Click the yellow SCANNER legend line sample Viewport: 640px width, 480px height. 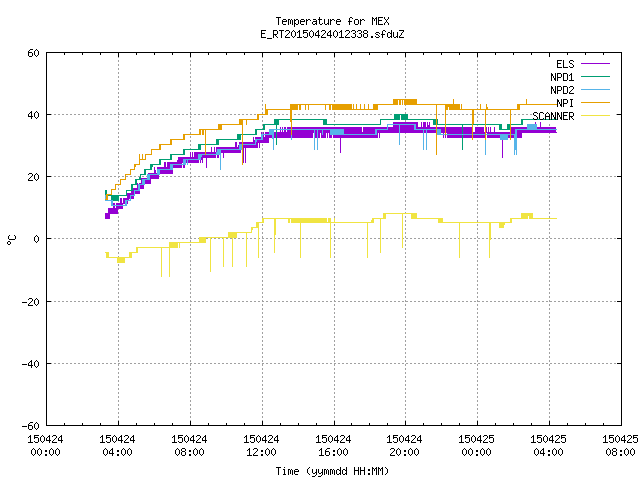coord(595,116)
